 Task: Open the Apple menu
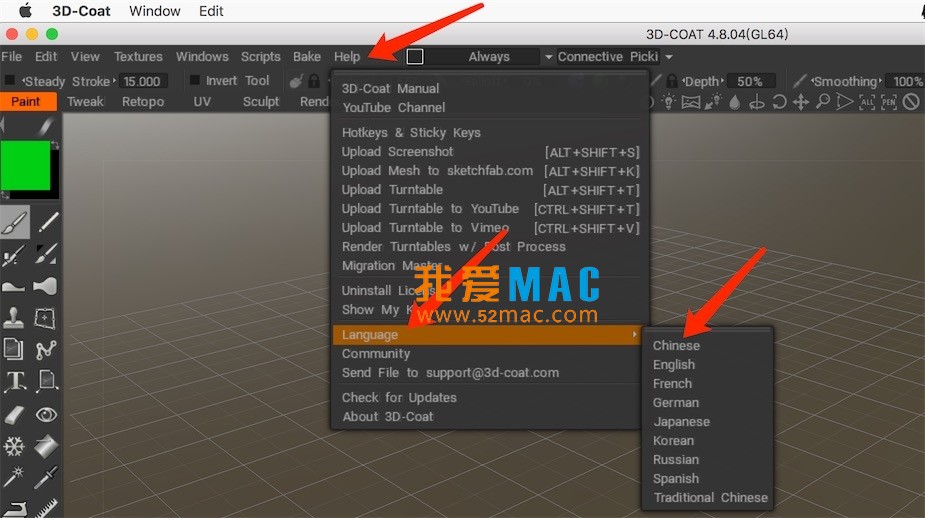pyautogui.click(x=25, y=11)
